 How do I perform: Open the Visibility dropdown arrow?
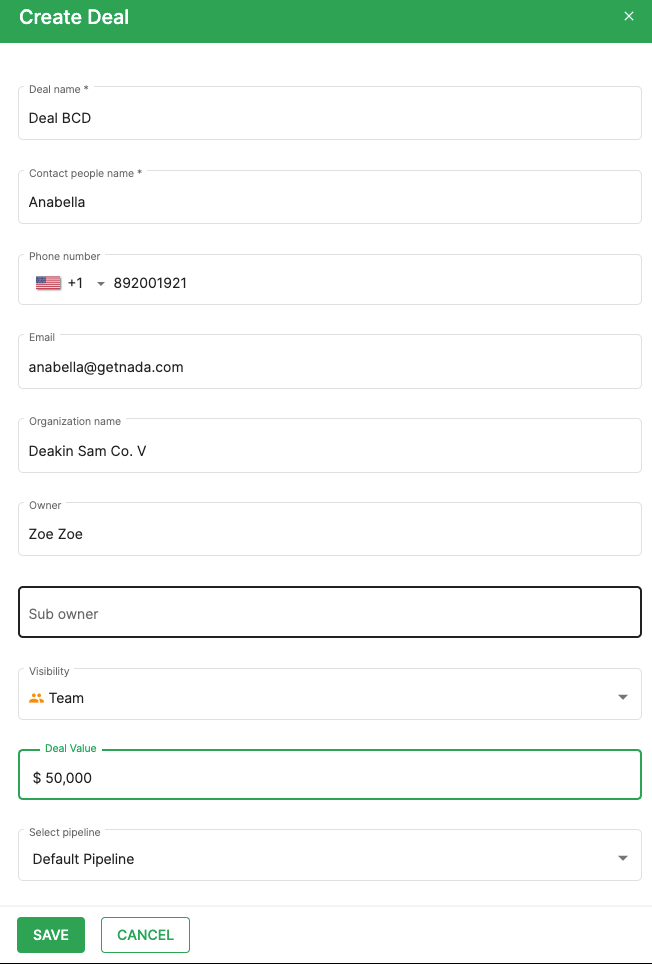pyautogui.click(x=623, y=697)
